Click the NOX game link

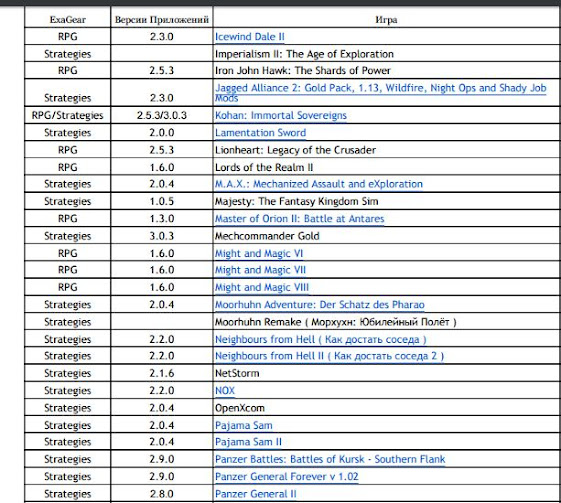click(225, 391)
